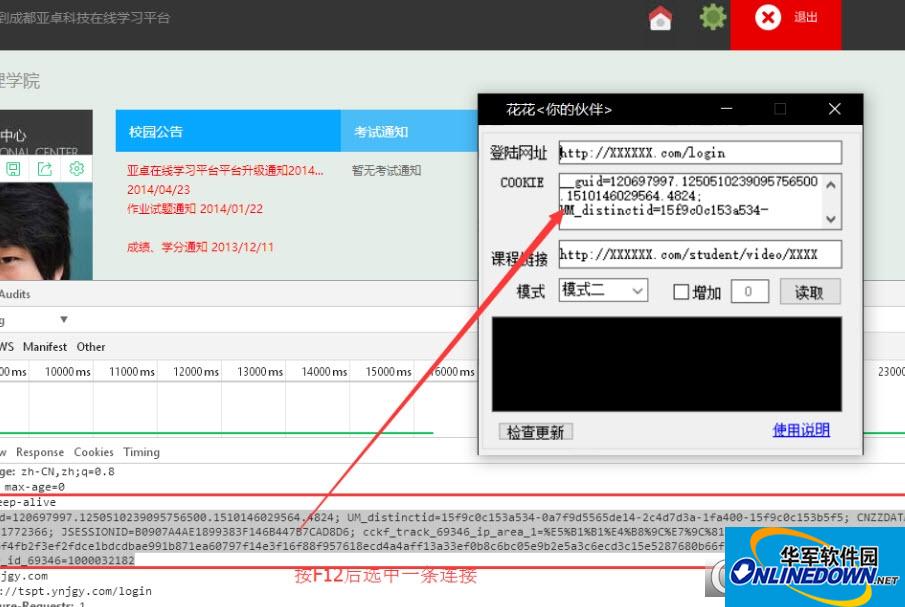Select the 暂无考试通知 text

[386, 170]
